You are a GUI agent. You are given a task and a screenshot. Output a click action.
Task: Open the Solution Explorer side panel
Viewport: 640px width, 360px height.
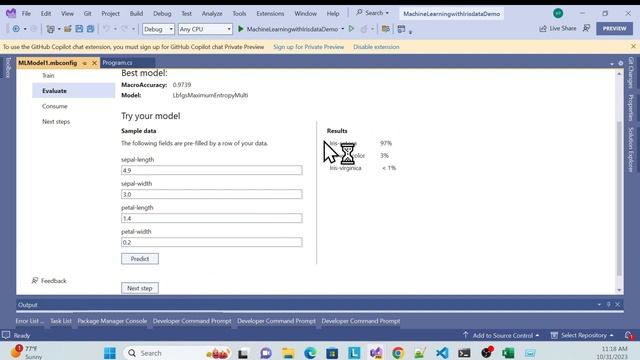point(631,149)
